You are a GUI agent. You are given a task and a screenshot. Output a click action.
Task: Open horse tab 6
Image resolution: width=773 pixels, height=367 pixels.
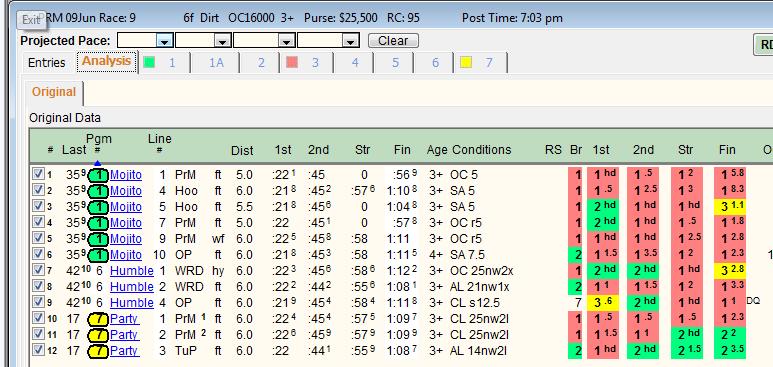point(435,63)
